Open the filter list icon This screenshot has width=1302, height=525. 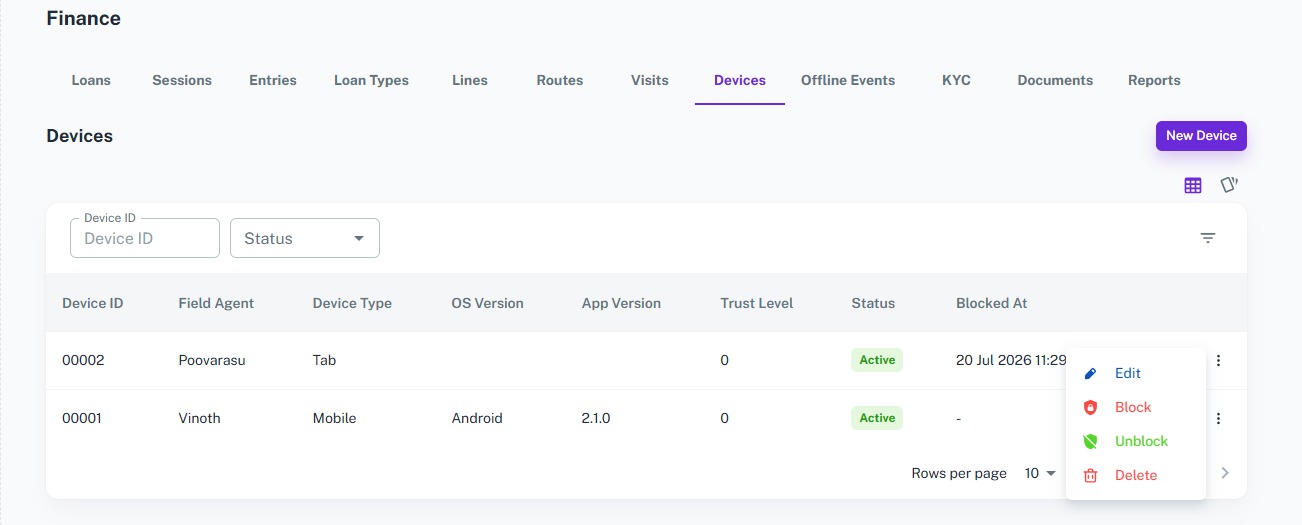click(1208, 238)
